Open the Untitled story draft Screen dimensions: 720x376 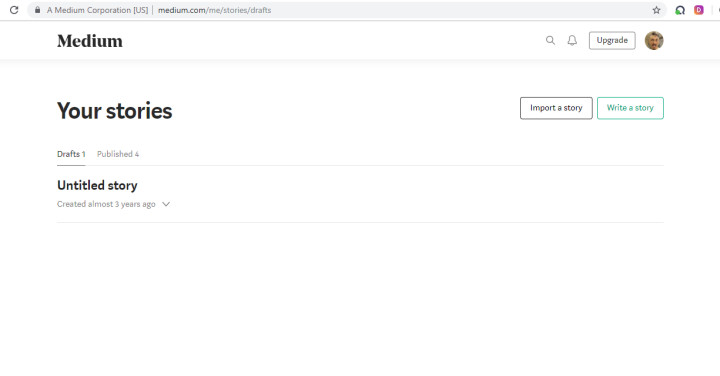(97, 185)
